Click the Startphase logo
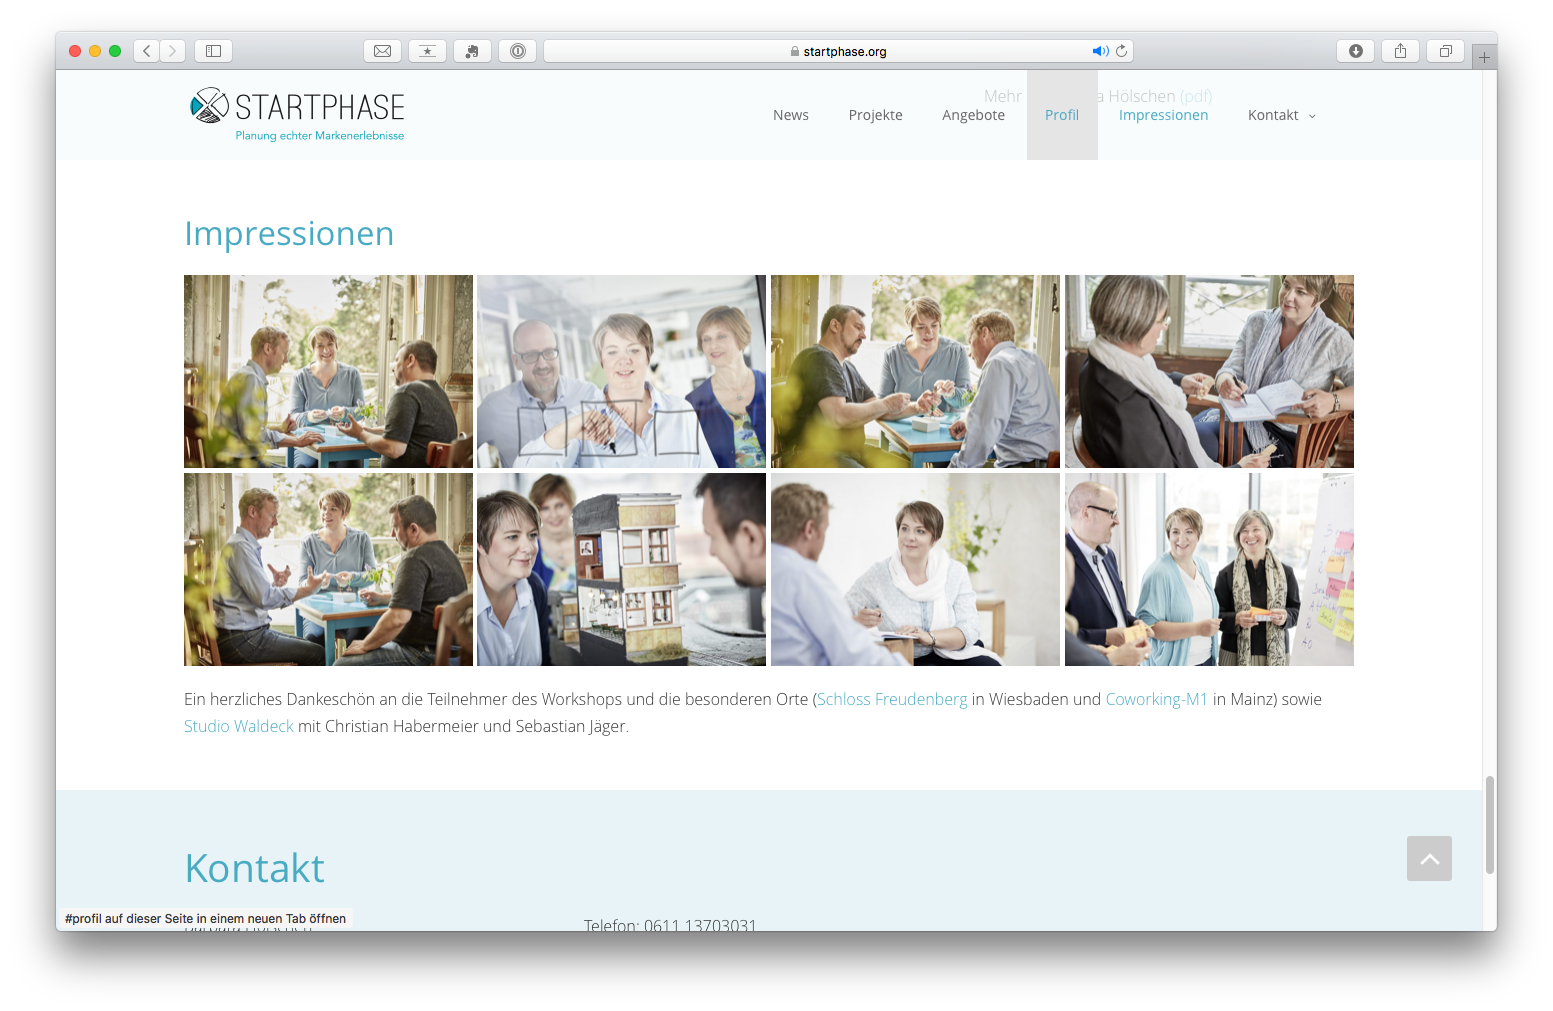The height and width of the screenshot is (1011, 1553). tap(297, 114)
